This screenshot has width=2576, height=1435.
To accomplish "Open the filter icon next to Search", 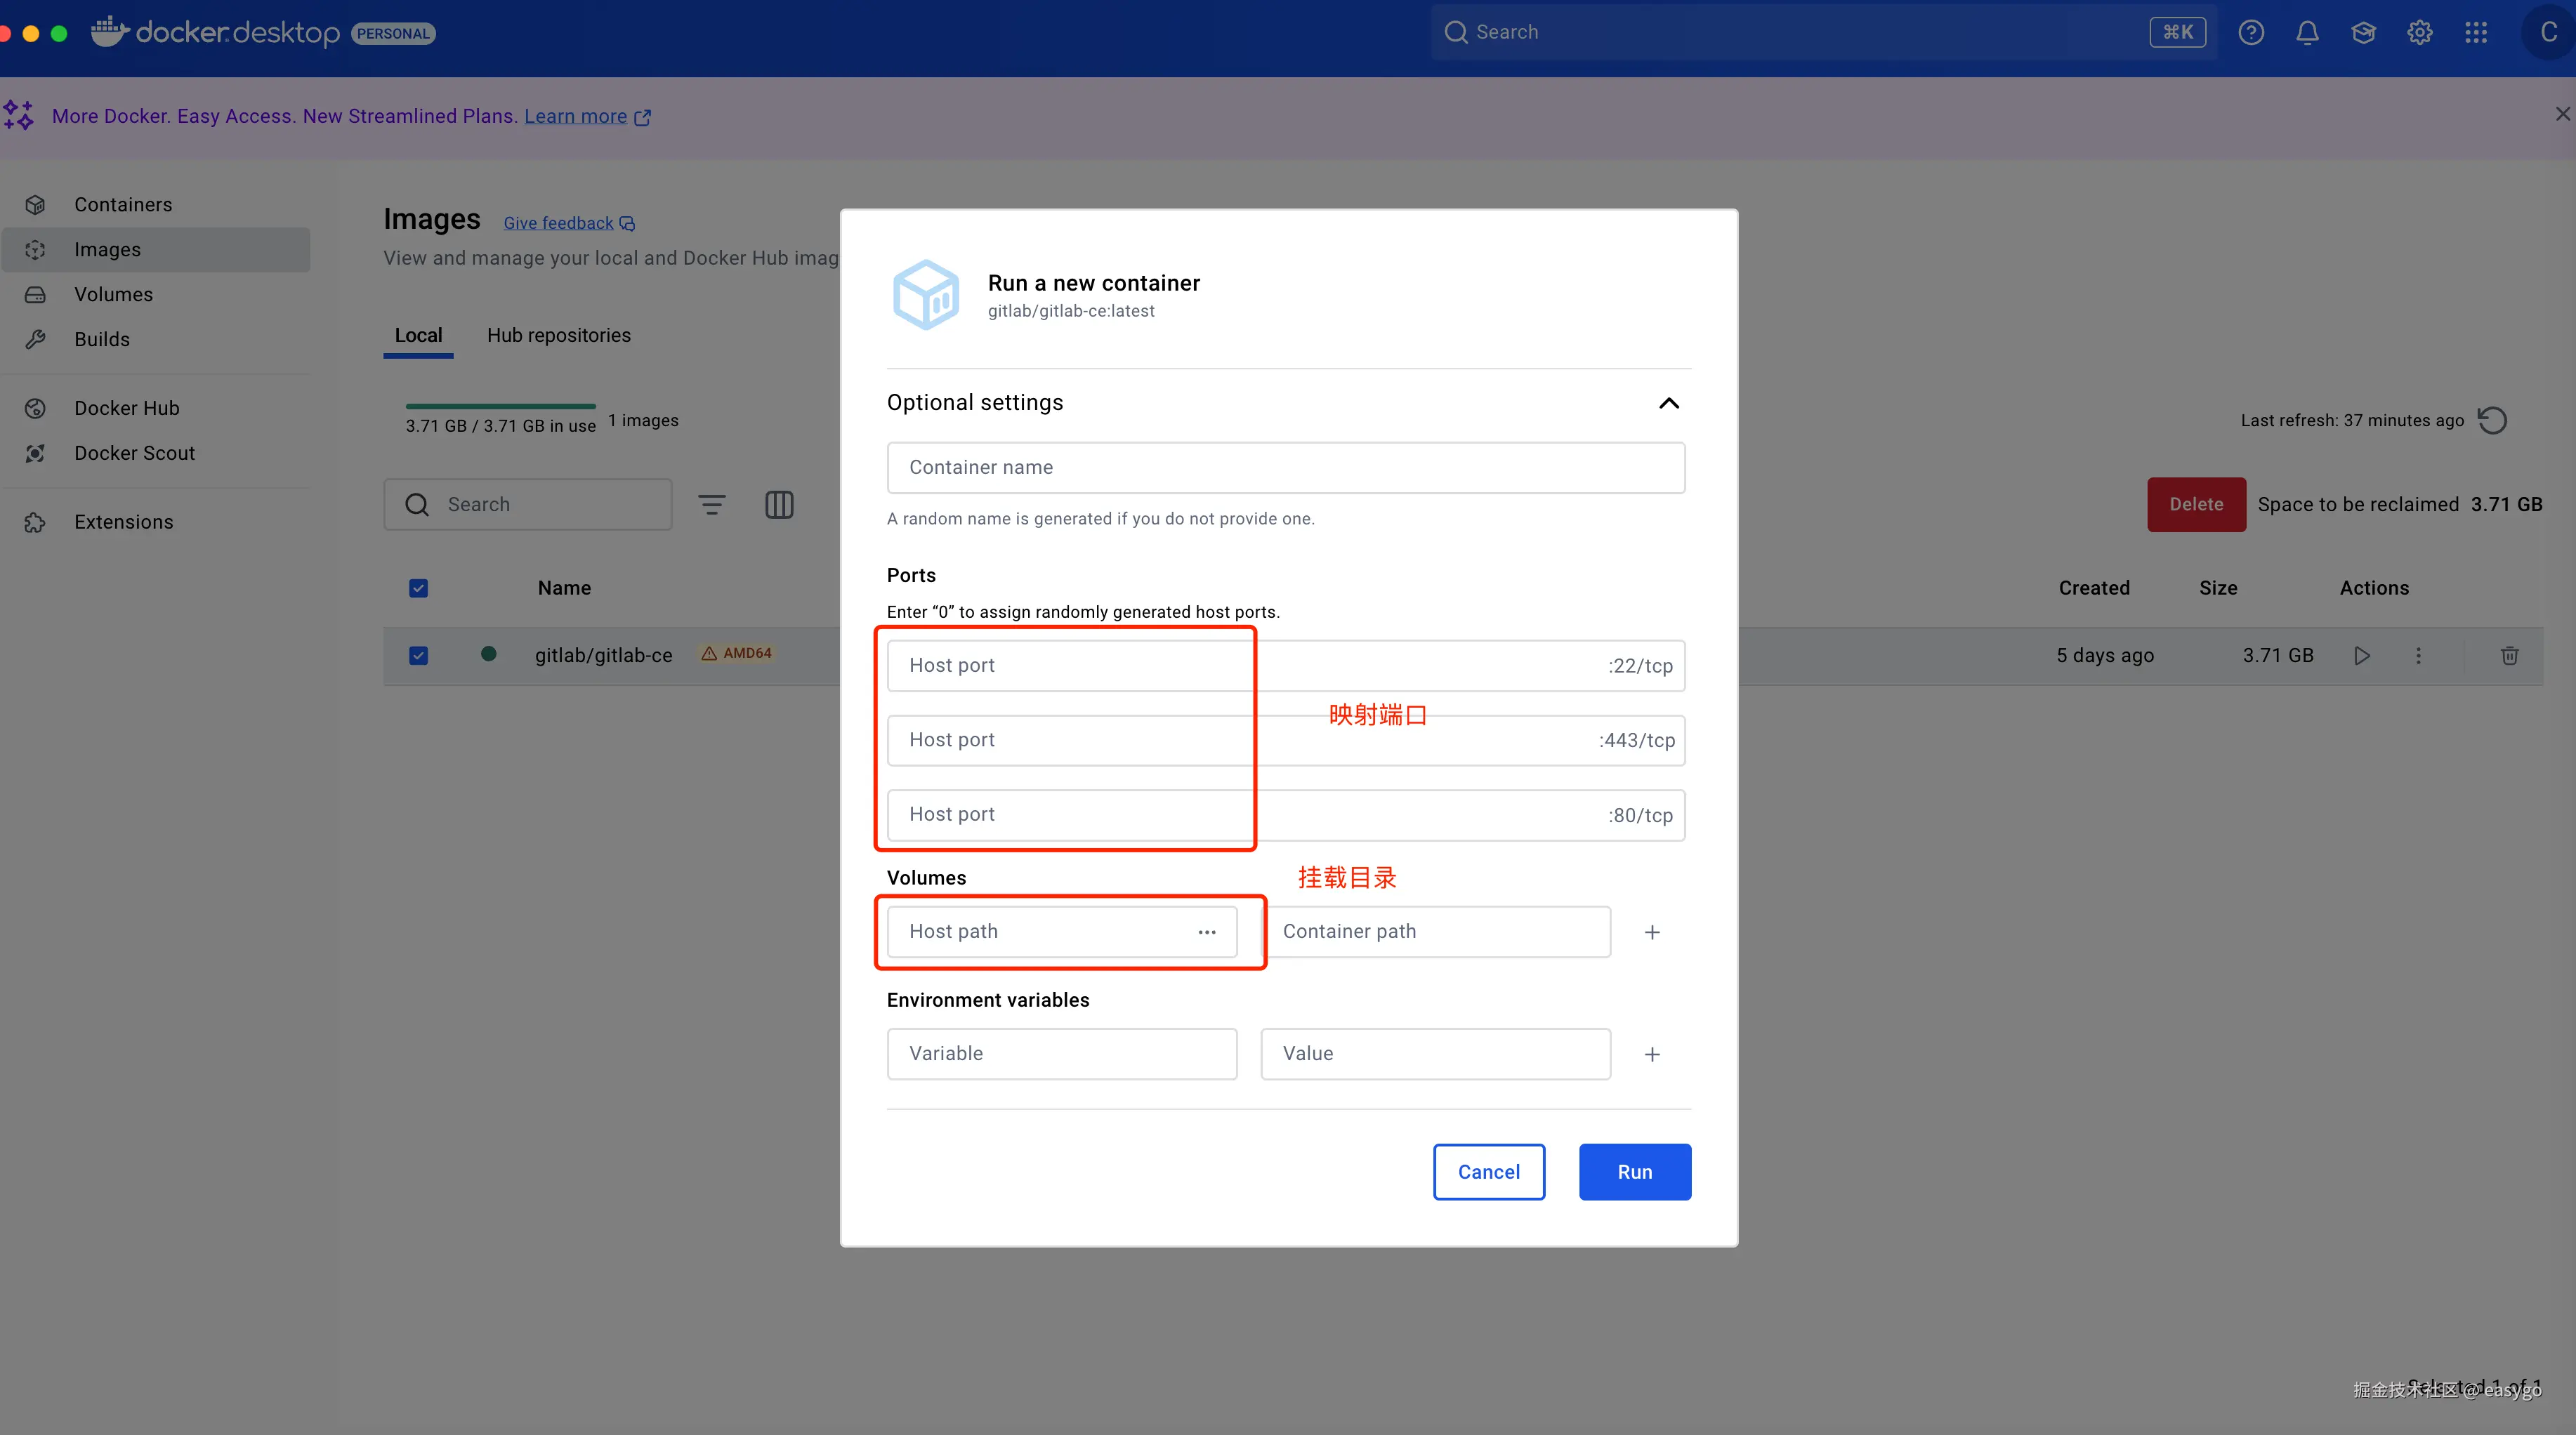I will tap(711, 504).
